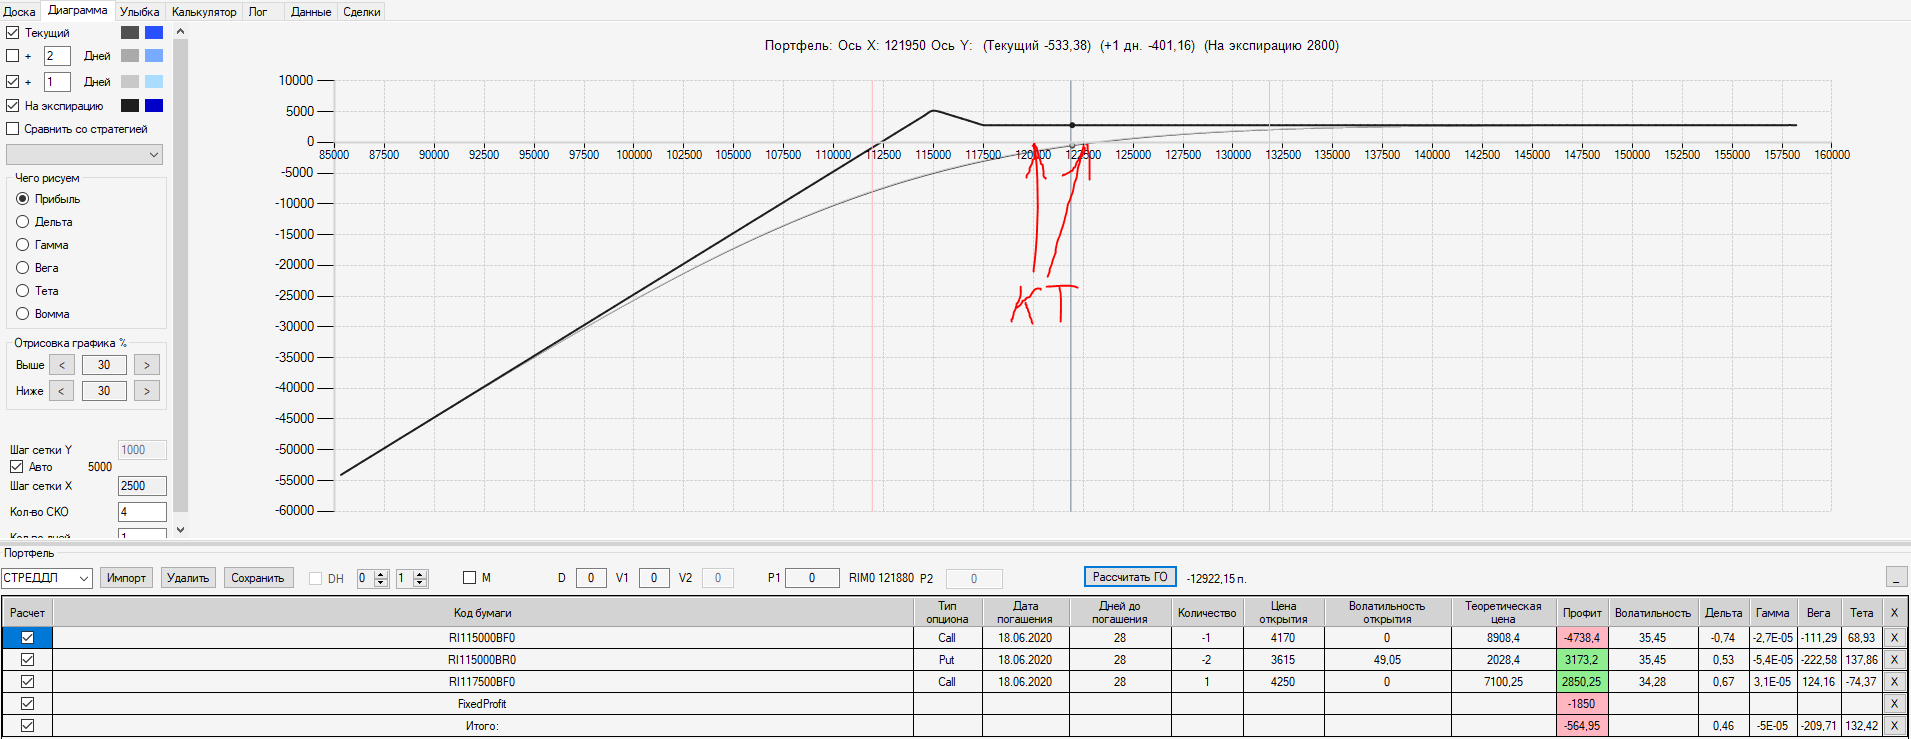Click the P1 input field
Viewport: 1911px width, 739px height.
[812, 578]
